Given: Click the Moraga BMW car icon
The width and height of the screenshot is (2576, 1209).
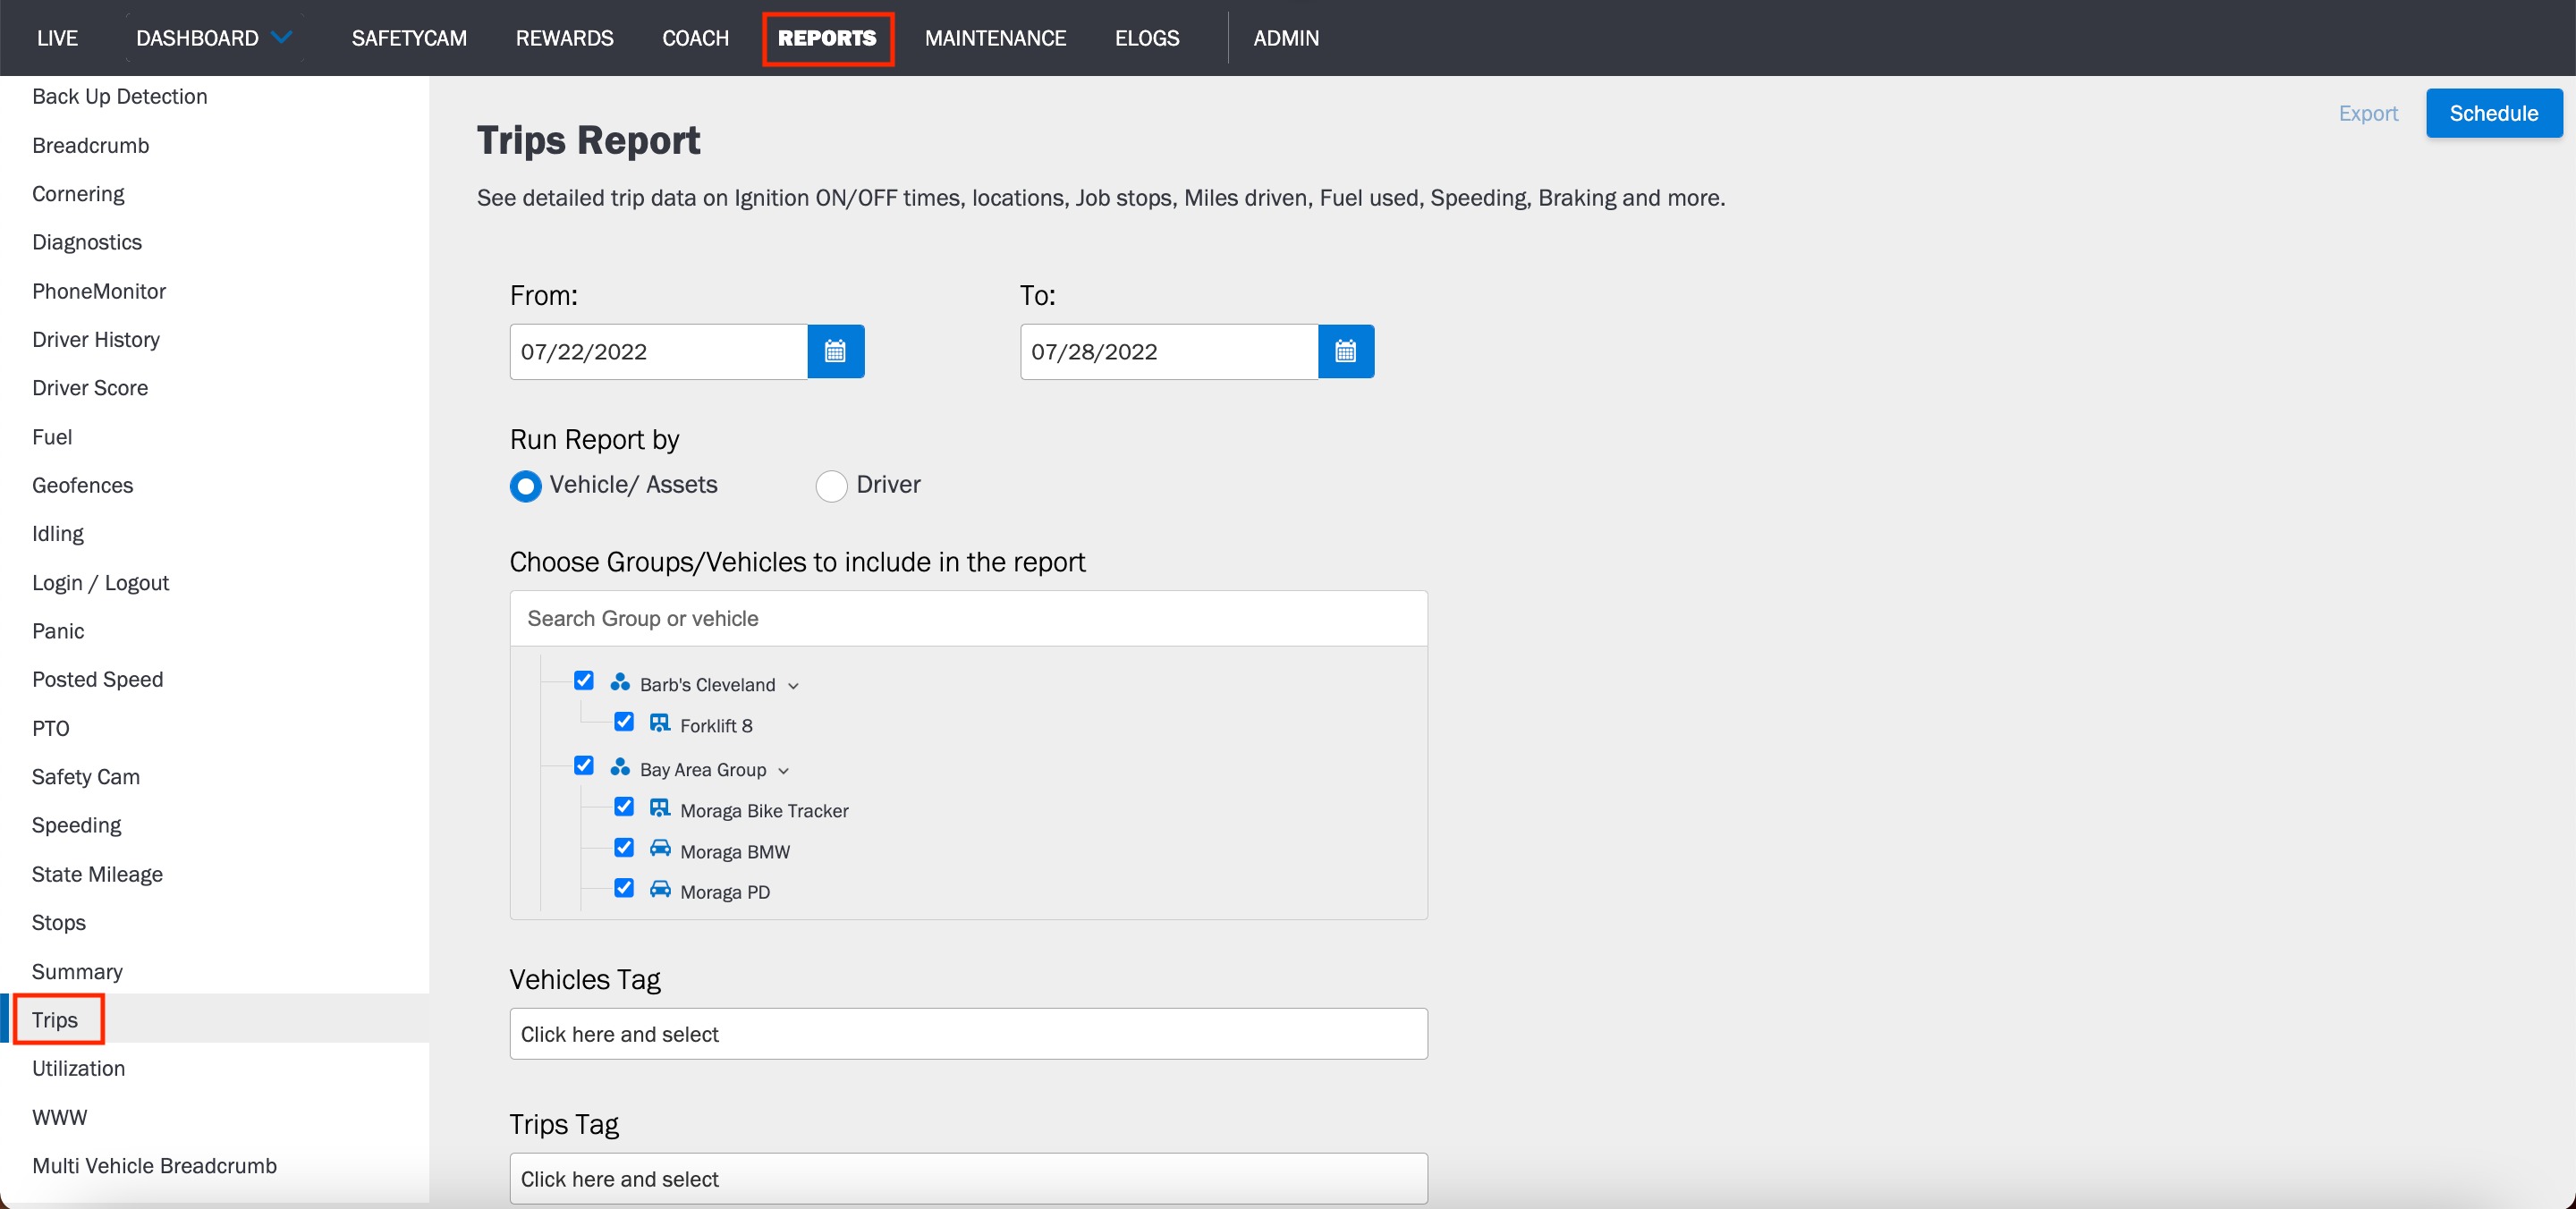Looking at the screenshot, I should (660, 849).
